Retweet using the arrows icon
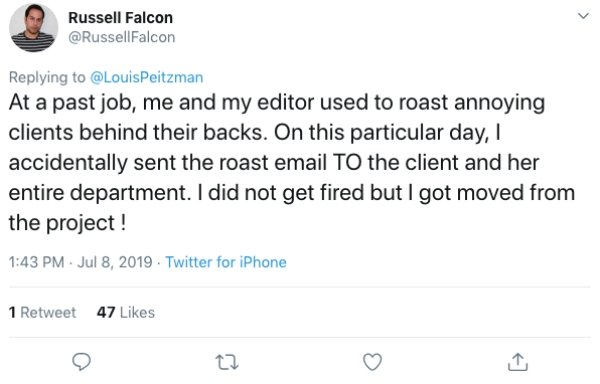 coord(227,362)
